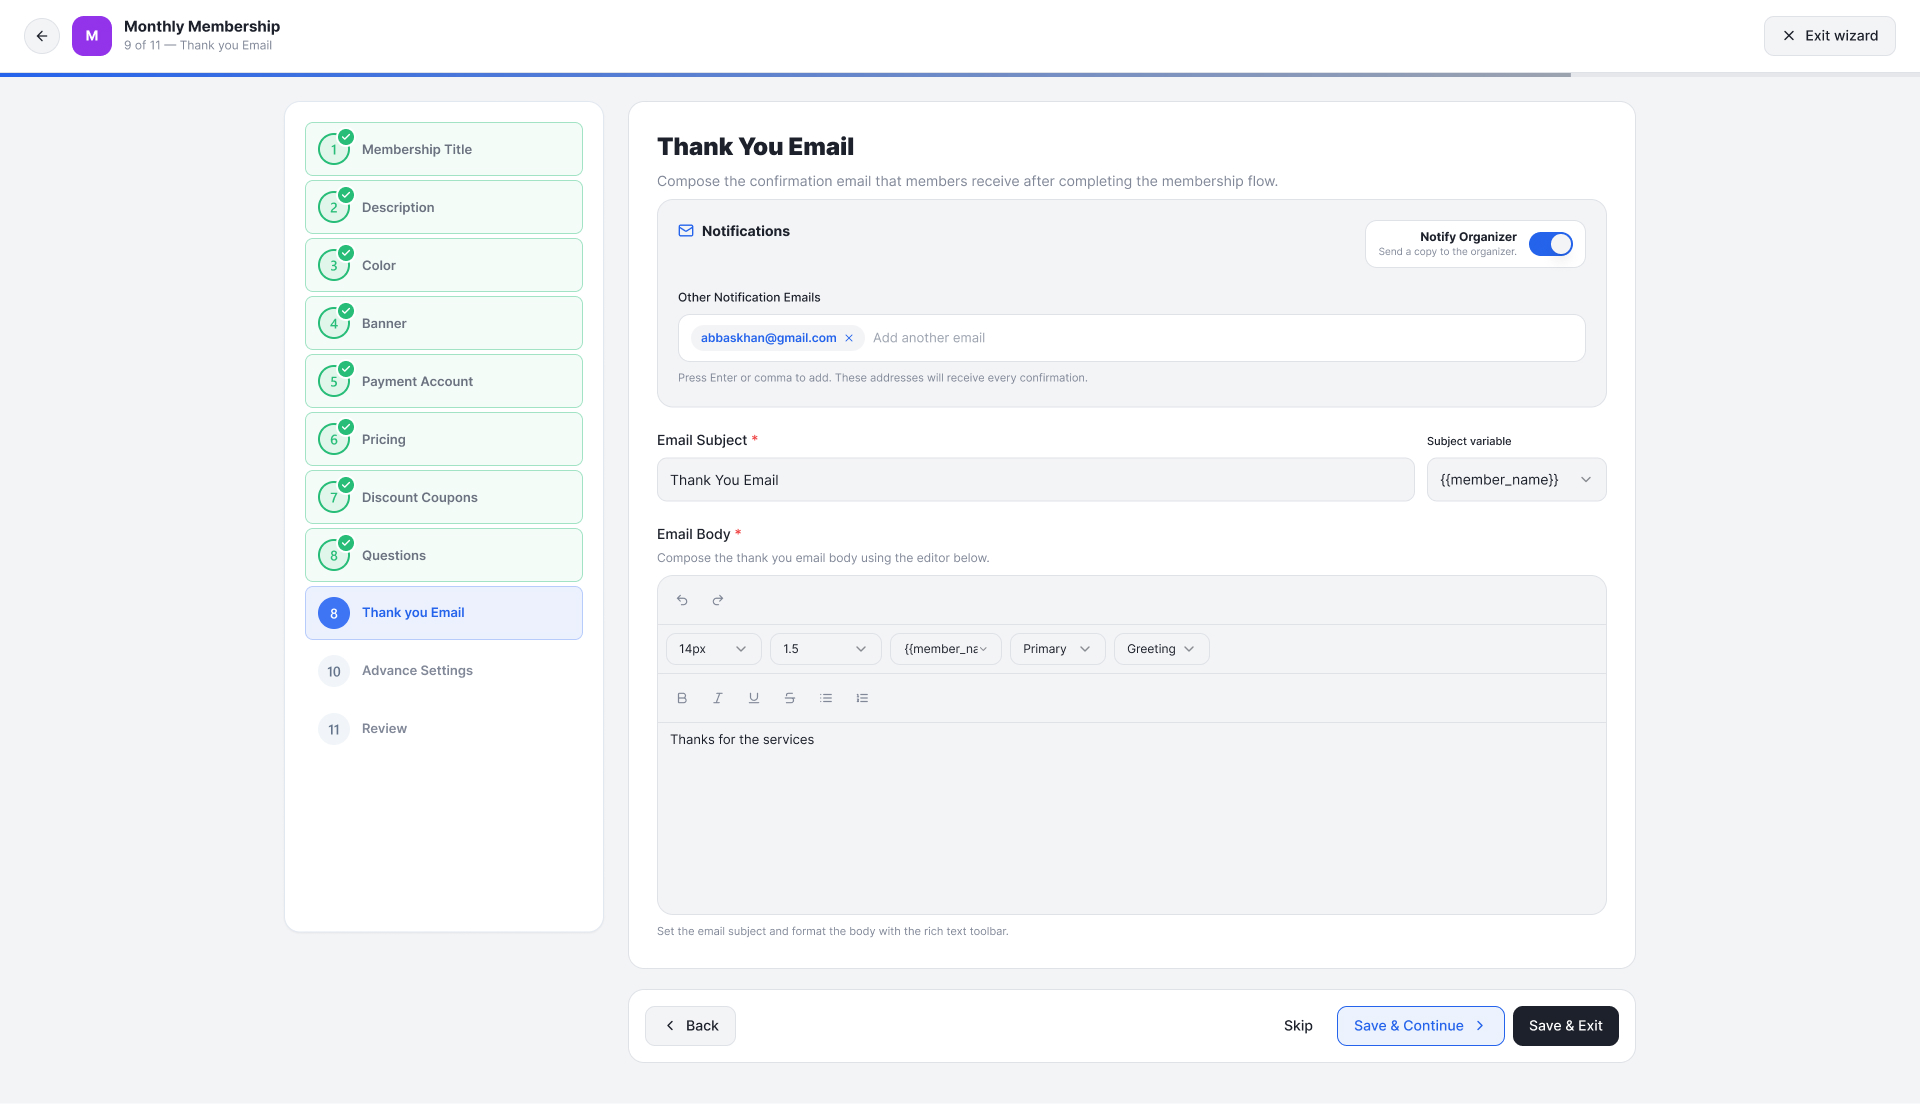Image resolution: width=1920 pixels, height=1104 pixels.
Task: Click the 'Thank You Email' page heading
Action: [x=755, y=147]
